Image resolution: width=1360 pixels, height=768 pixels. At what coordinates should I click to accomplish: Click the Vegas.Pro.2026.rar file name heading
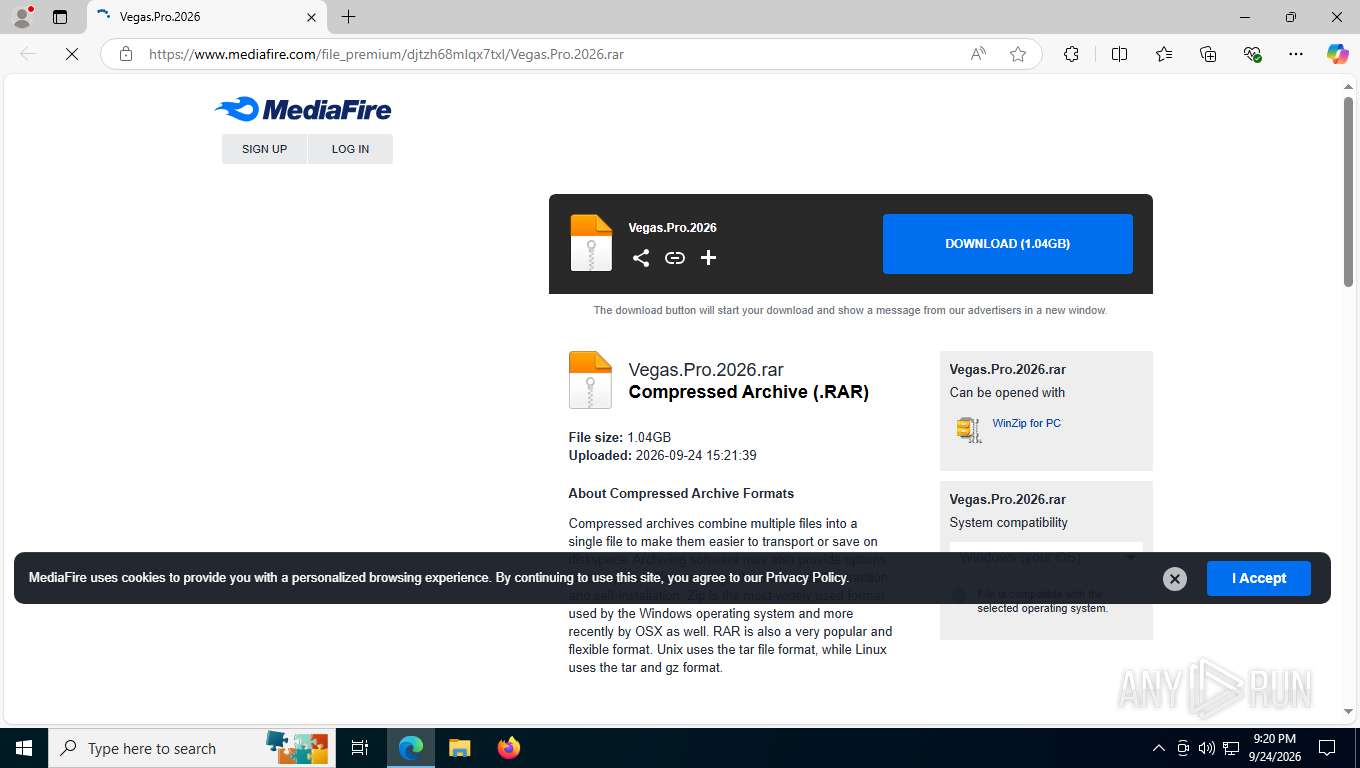[x=706, y=370]
